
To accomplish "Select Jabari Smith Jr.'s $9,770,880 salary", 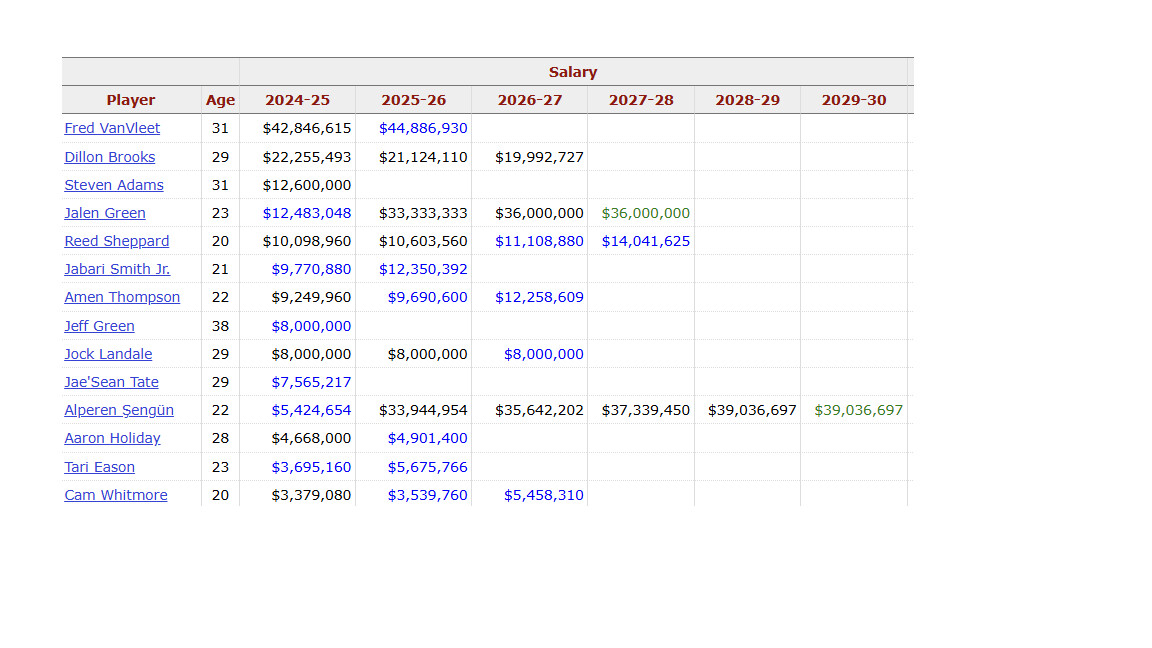I will pyautogui.click(x=311, y=269).
